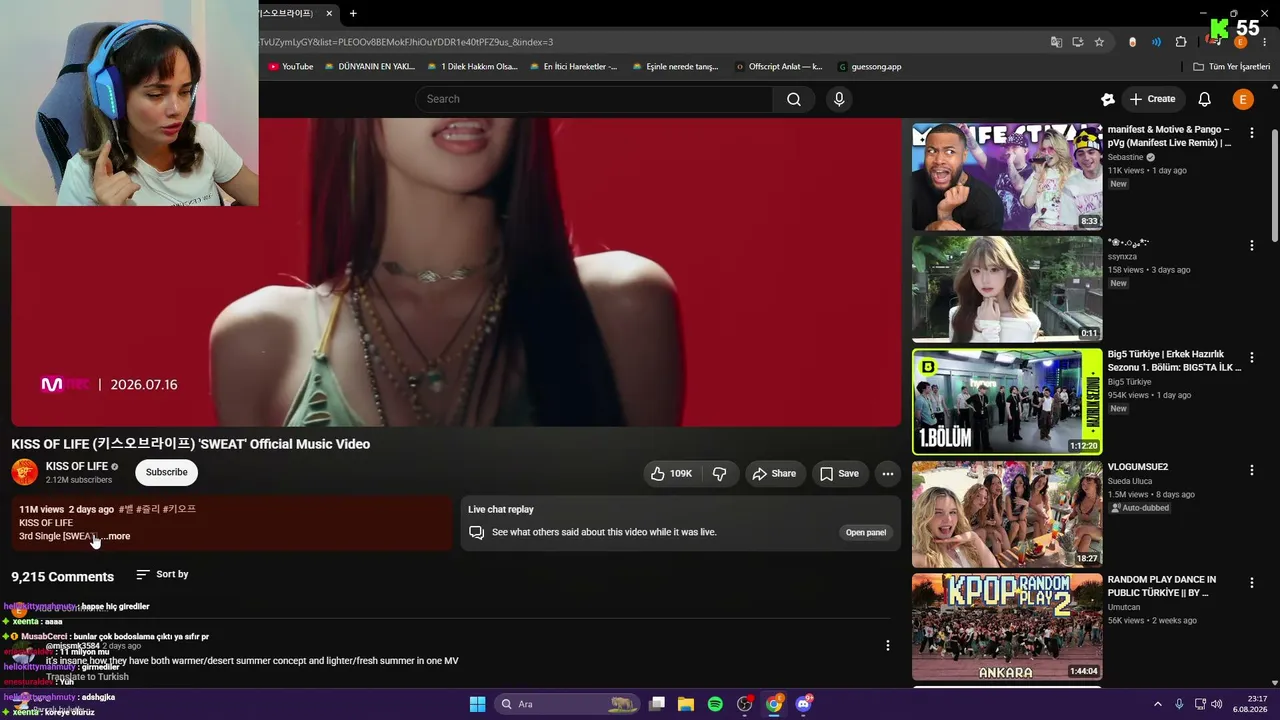Open options menu for the ssynxza video
Image resolution: width=1280 pixels, height=720 pixels.
[1251, 245]
